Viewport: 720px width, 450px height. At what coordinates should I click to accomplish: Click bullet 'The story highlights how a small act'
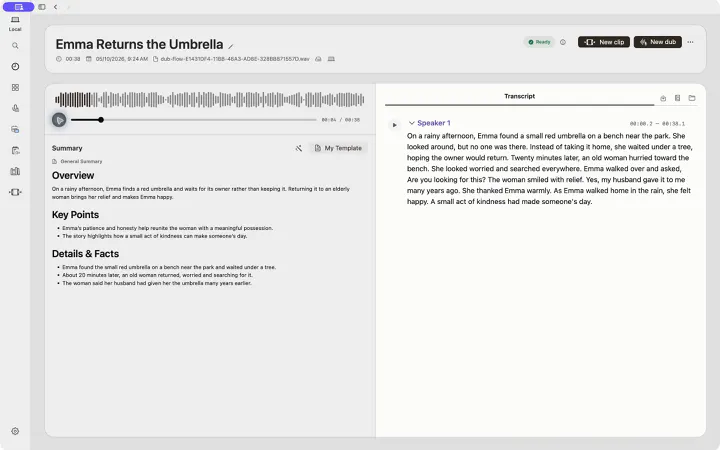coord(154,236)
